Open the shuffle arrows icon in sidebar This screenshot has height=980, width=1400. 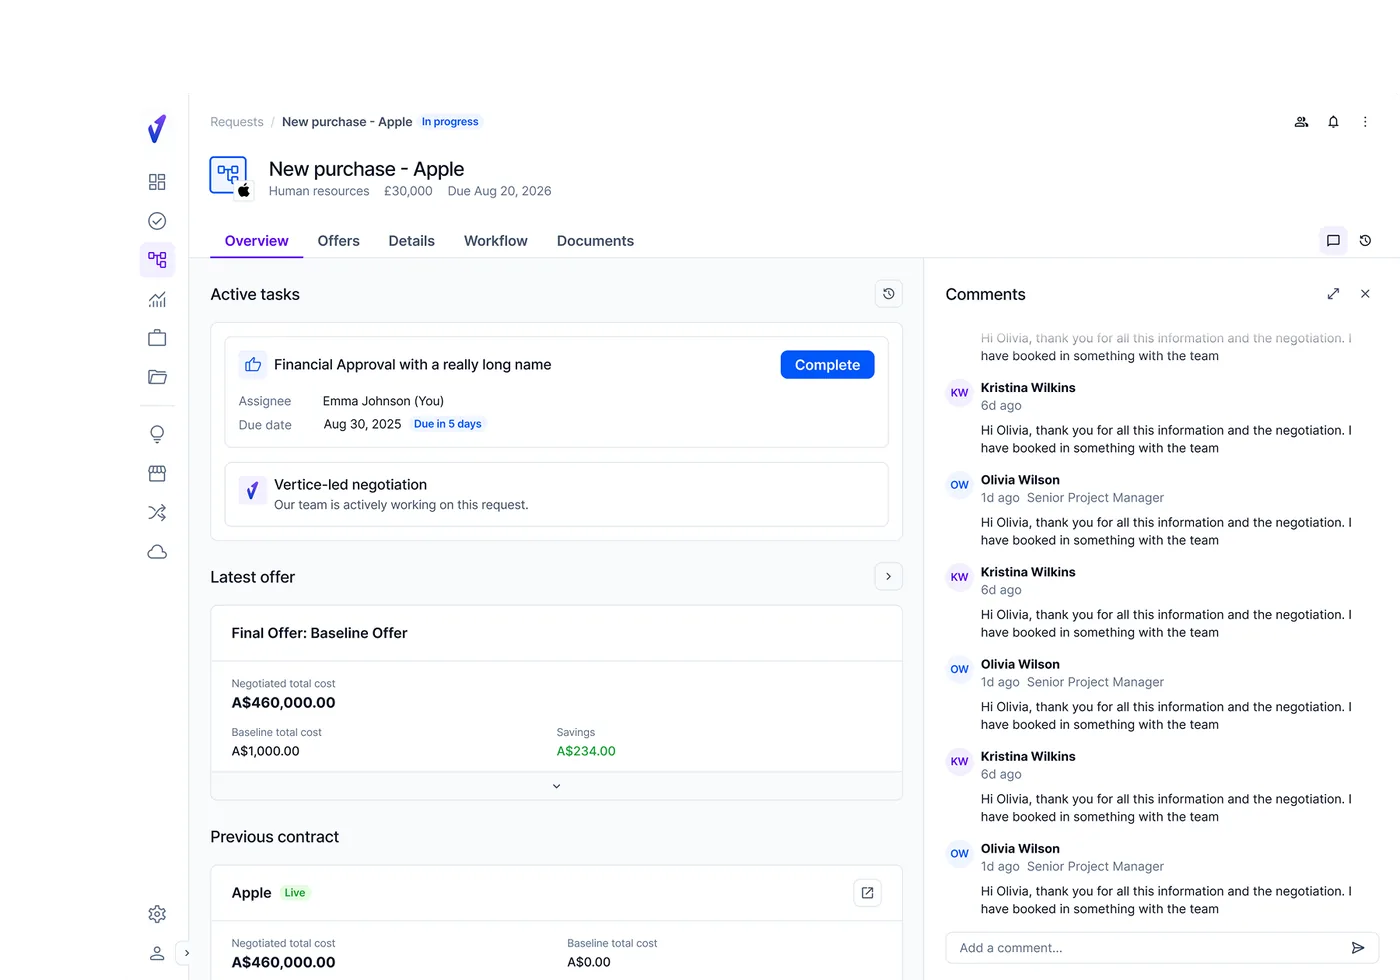[x=157, y=513]
